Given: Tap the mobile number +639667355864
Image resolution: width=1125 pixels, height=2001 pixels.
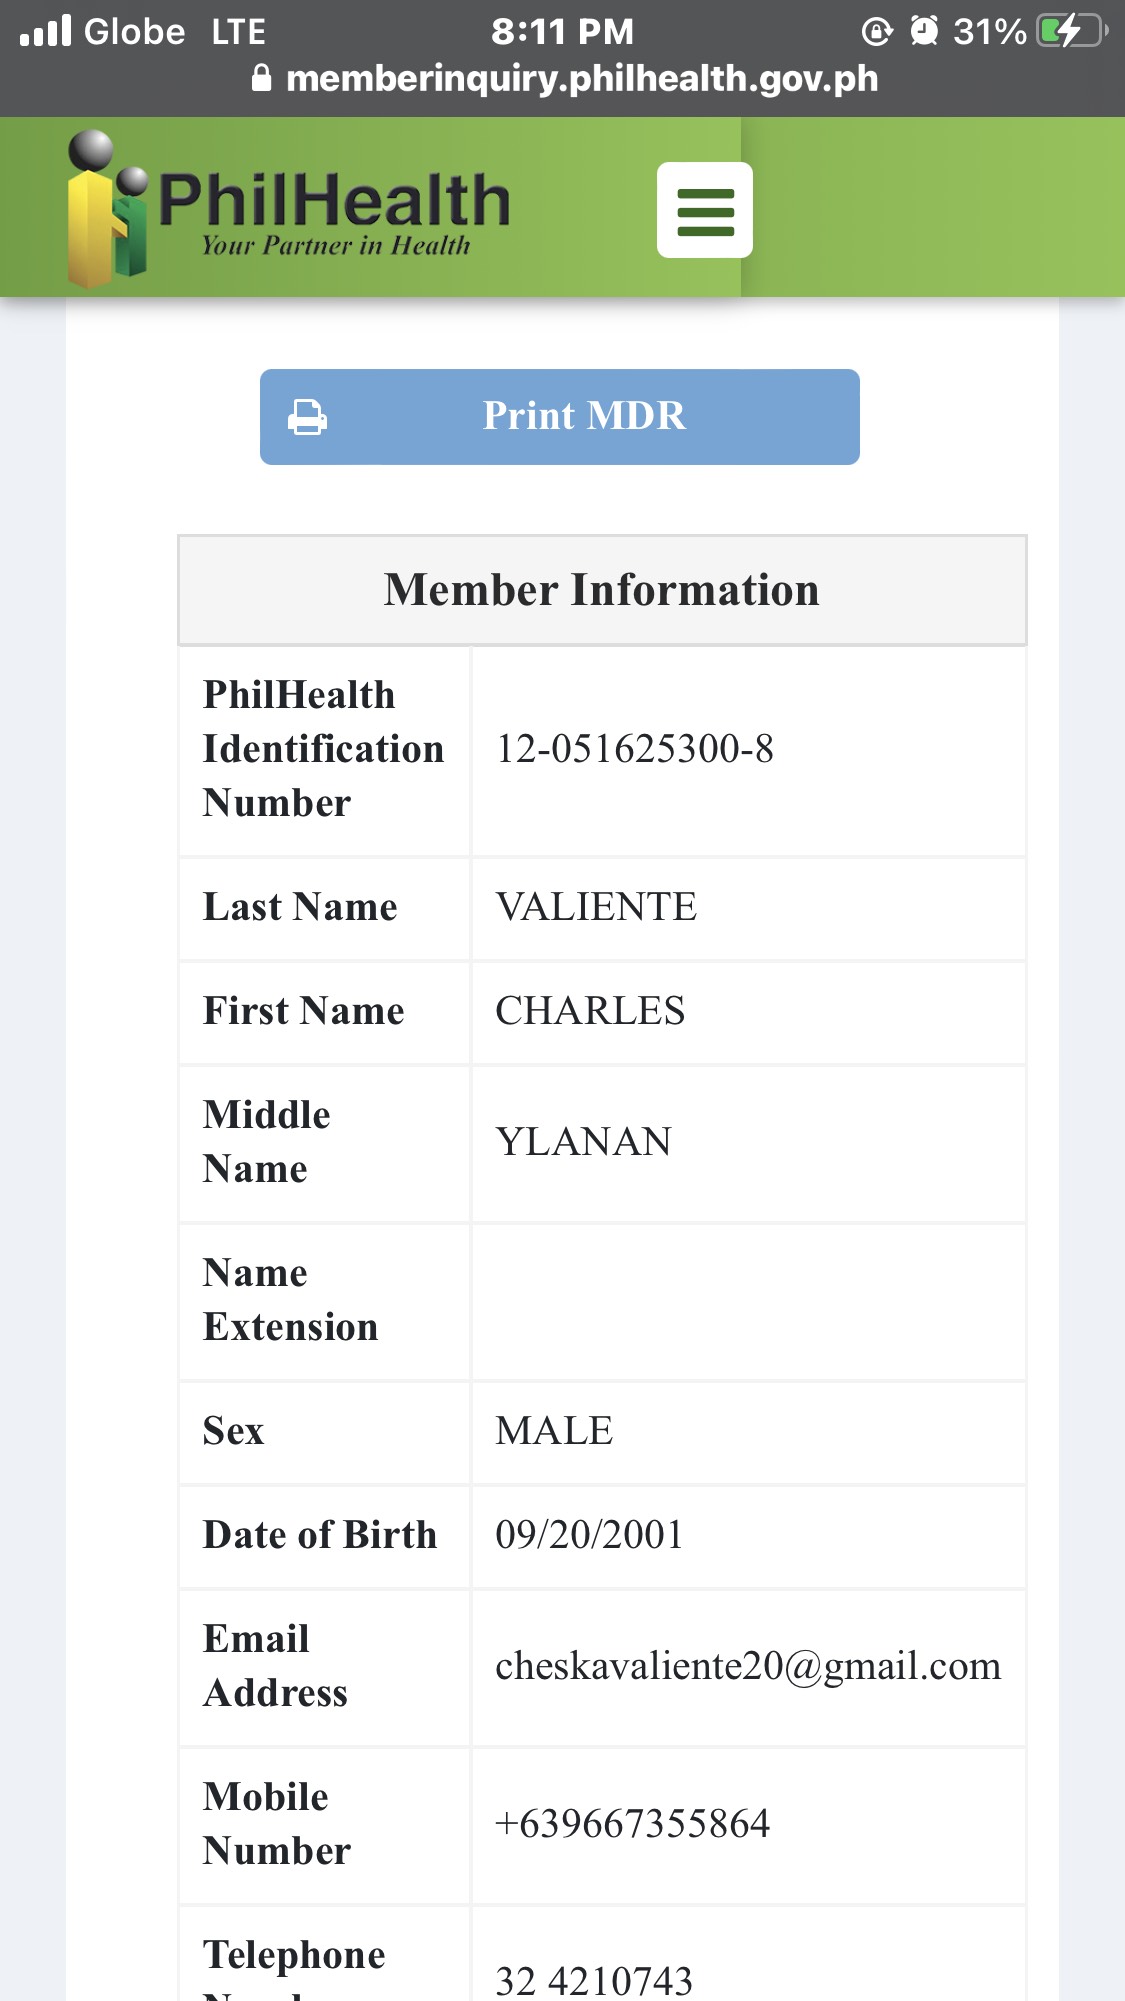Looking at the screenshot, I should click(x=632, y=1824).
